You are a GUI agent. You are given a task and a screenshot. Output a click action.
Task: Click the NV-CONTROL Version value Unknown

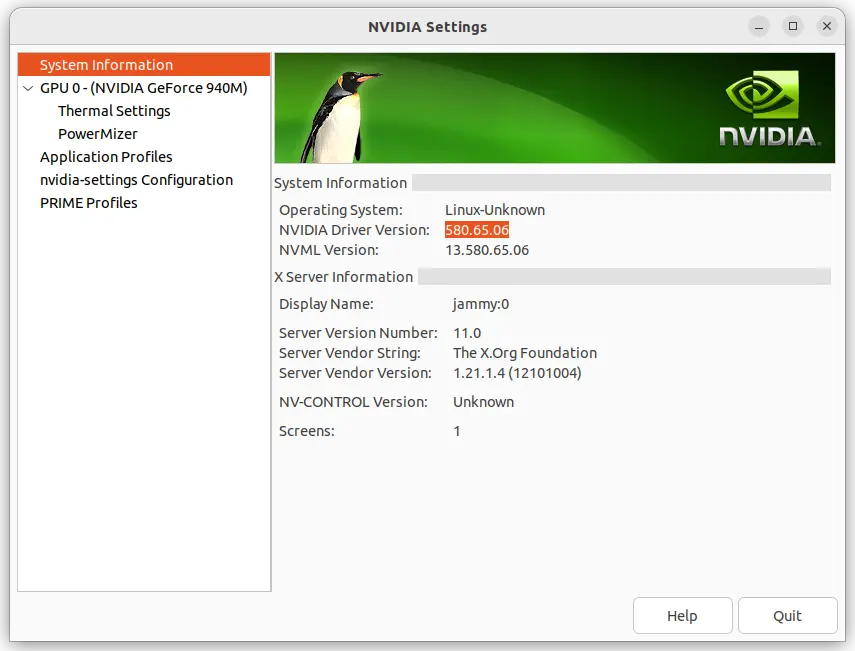click(483, 402)
